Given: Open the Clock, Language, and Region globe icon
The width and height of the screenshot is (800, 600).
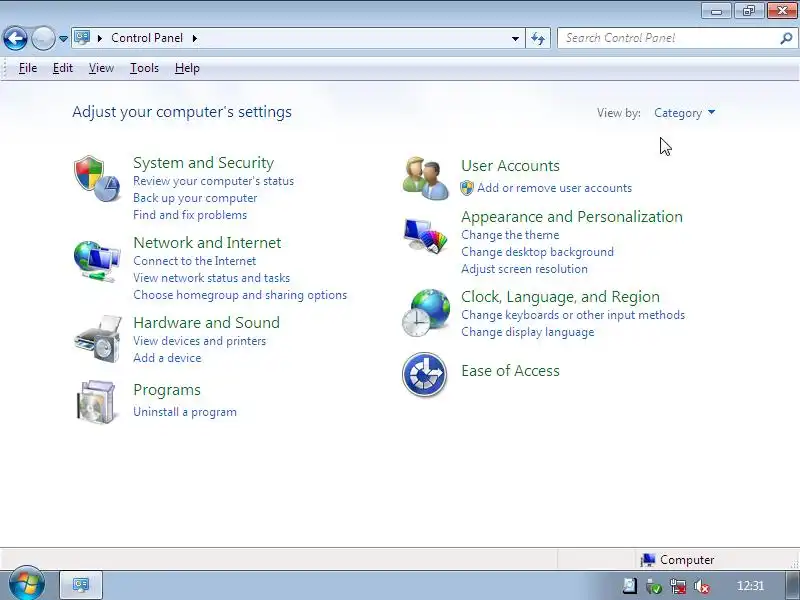Looking at the screenshot, I should tap(426, 313).
